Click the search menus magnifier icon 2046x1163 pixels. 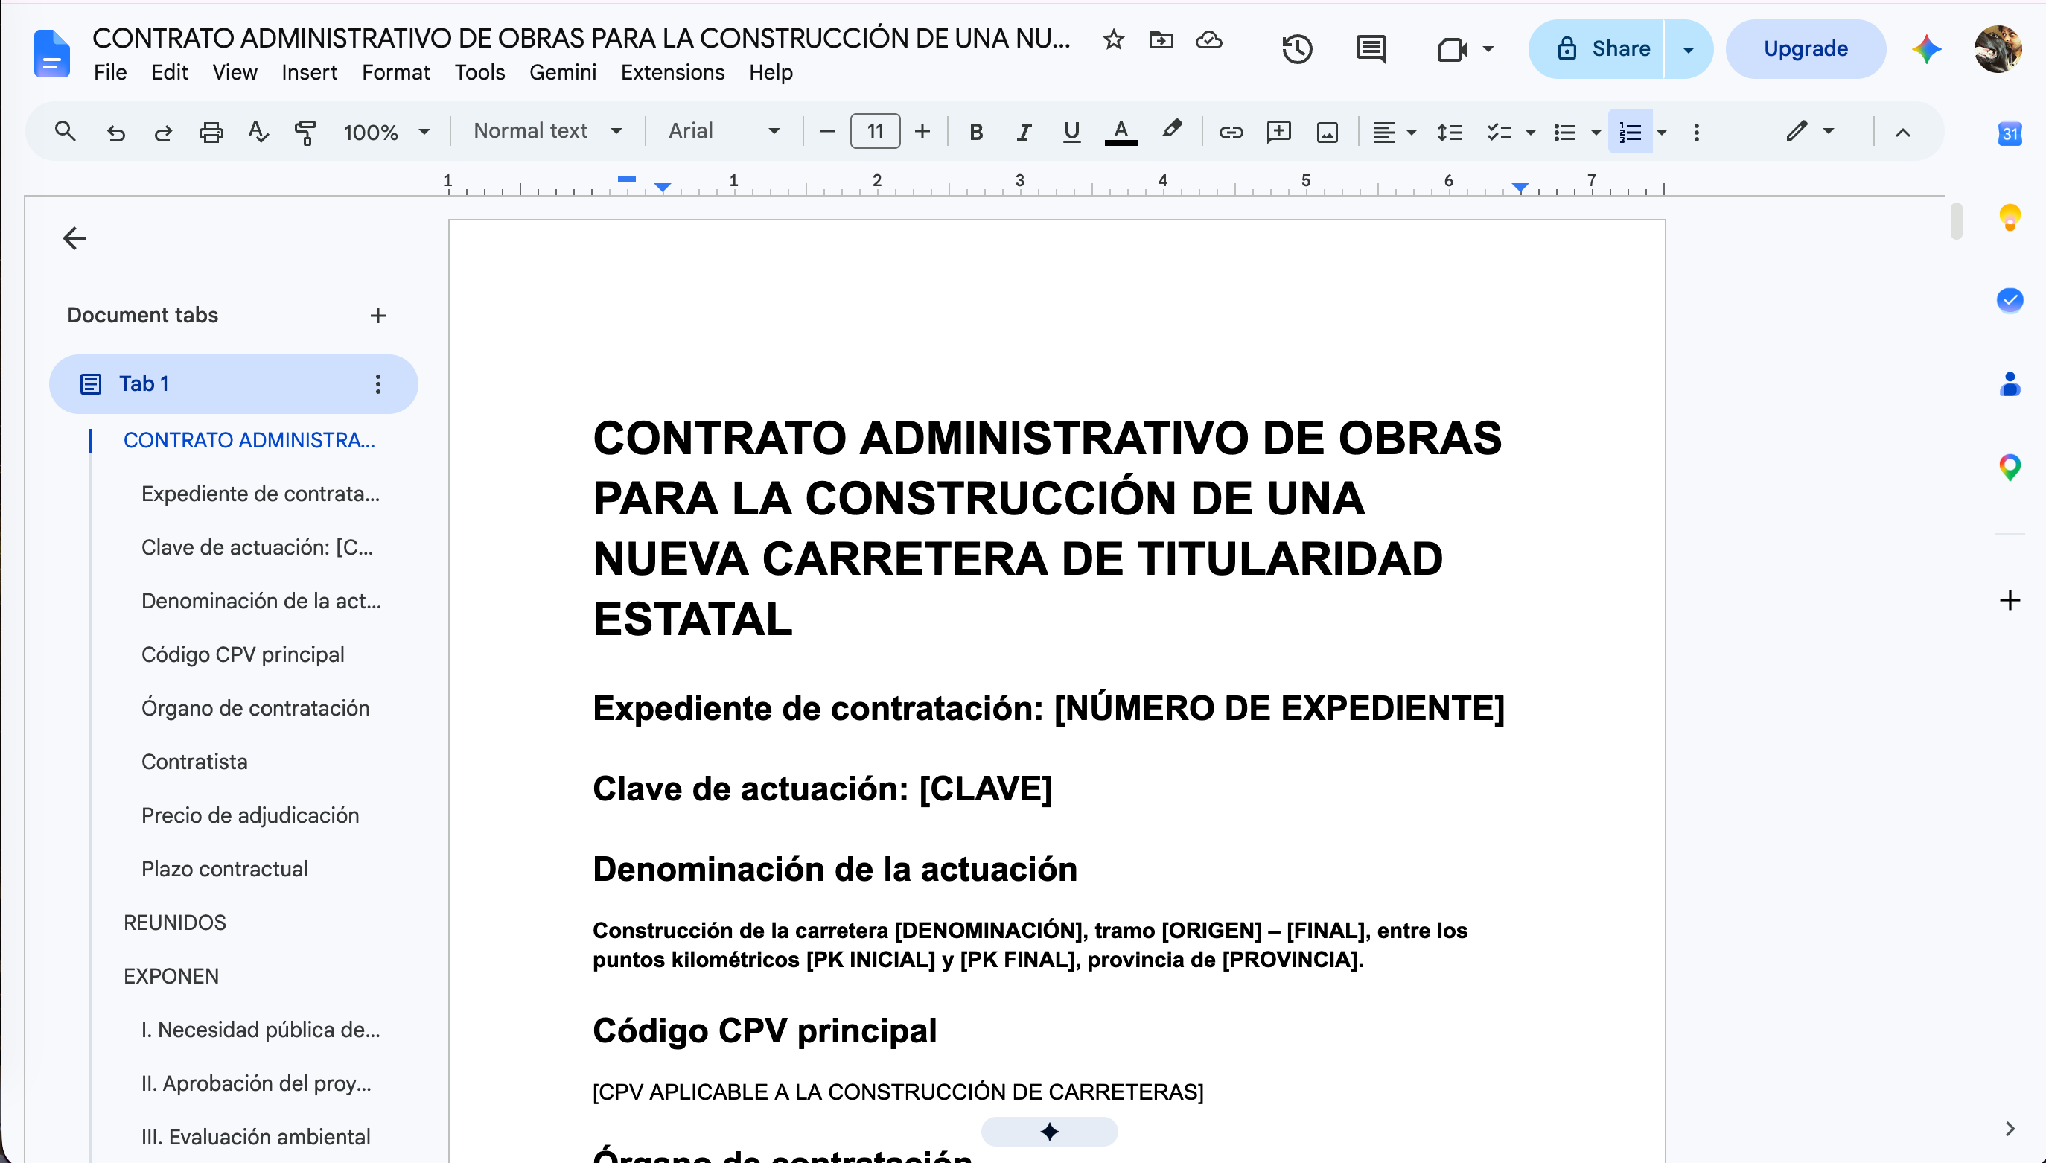point(65,131)
